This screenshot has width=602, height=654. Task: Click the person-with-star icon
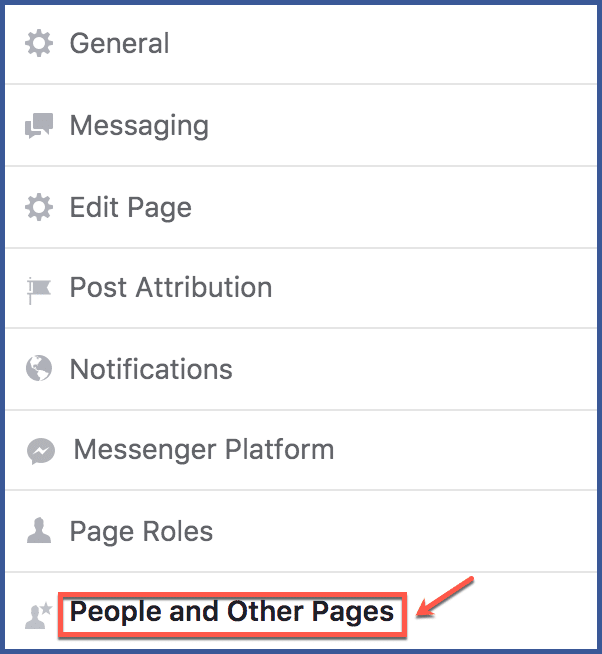click(x=38, y=616)
